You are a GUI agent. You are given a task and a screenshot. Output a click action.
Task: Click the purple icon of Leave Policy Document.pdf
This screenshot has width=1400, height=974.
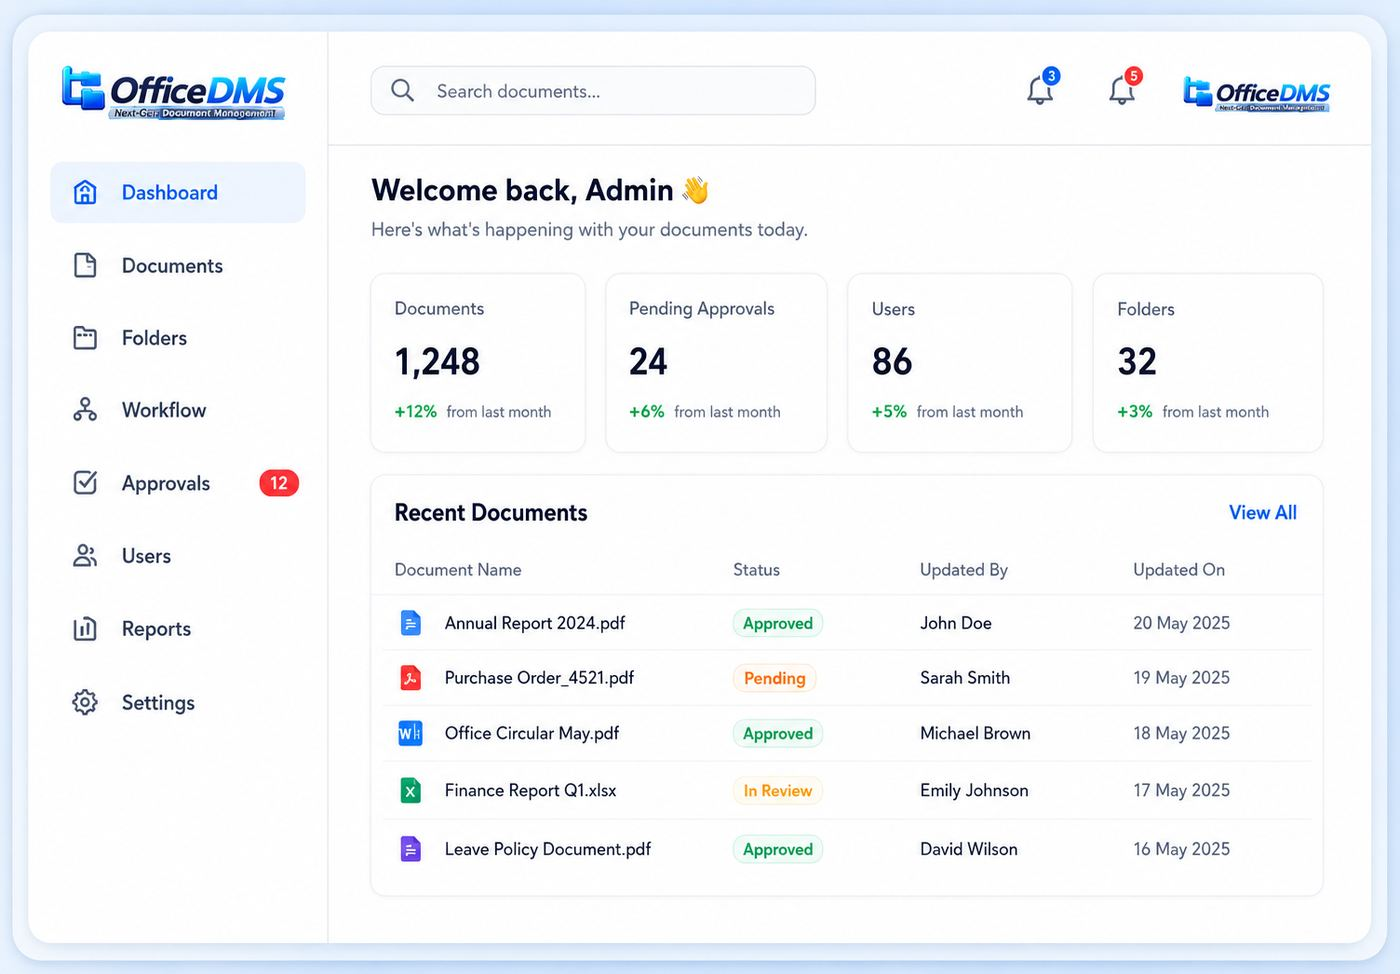(410, 849)
